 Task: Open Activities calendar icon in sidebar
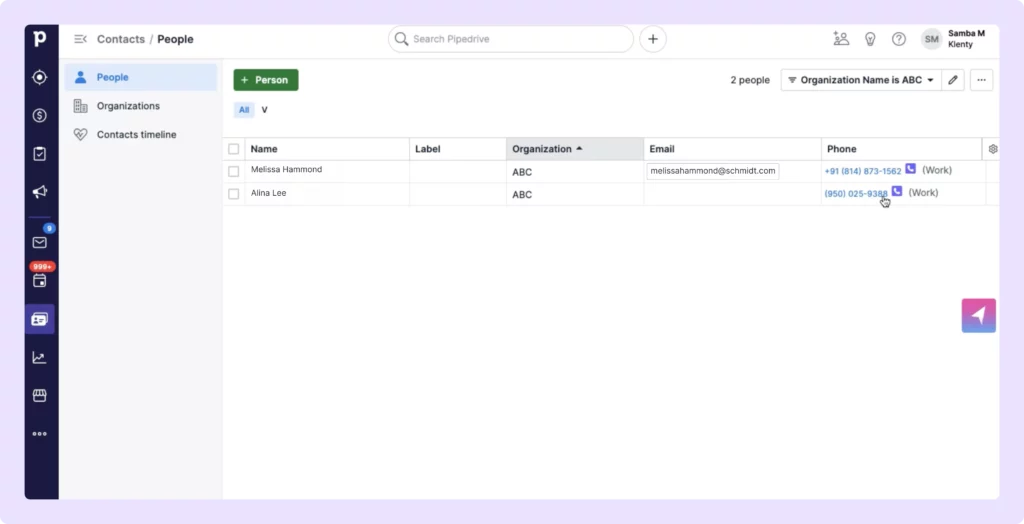coord(40,281)
